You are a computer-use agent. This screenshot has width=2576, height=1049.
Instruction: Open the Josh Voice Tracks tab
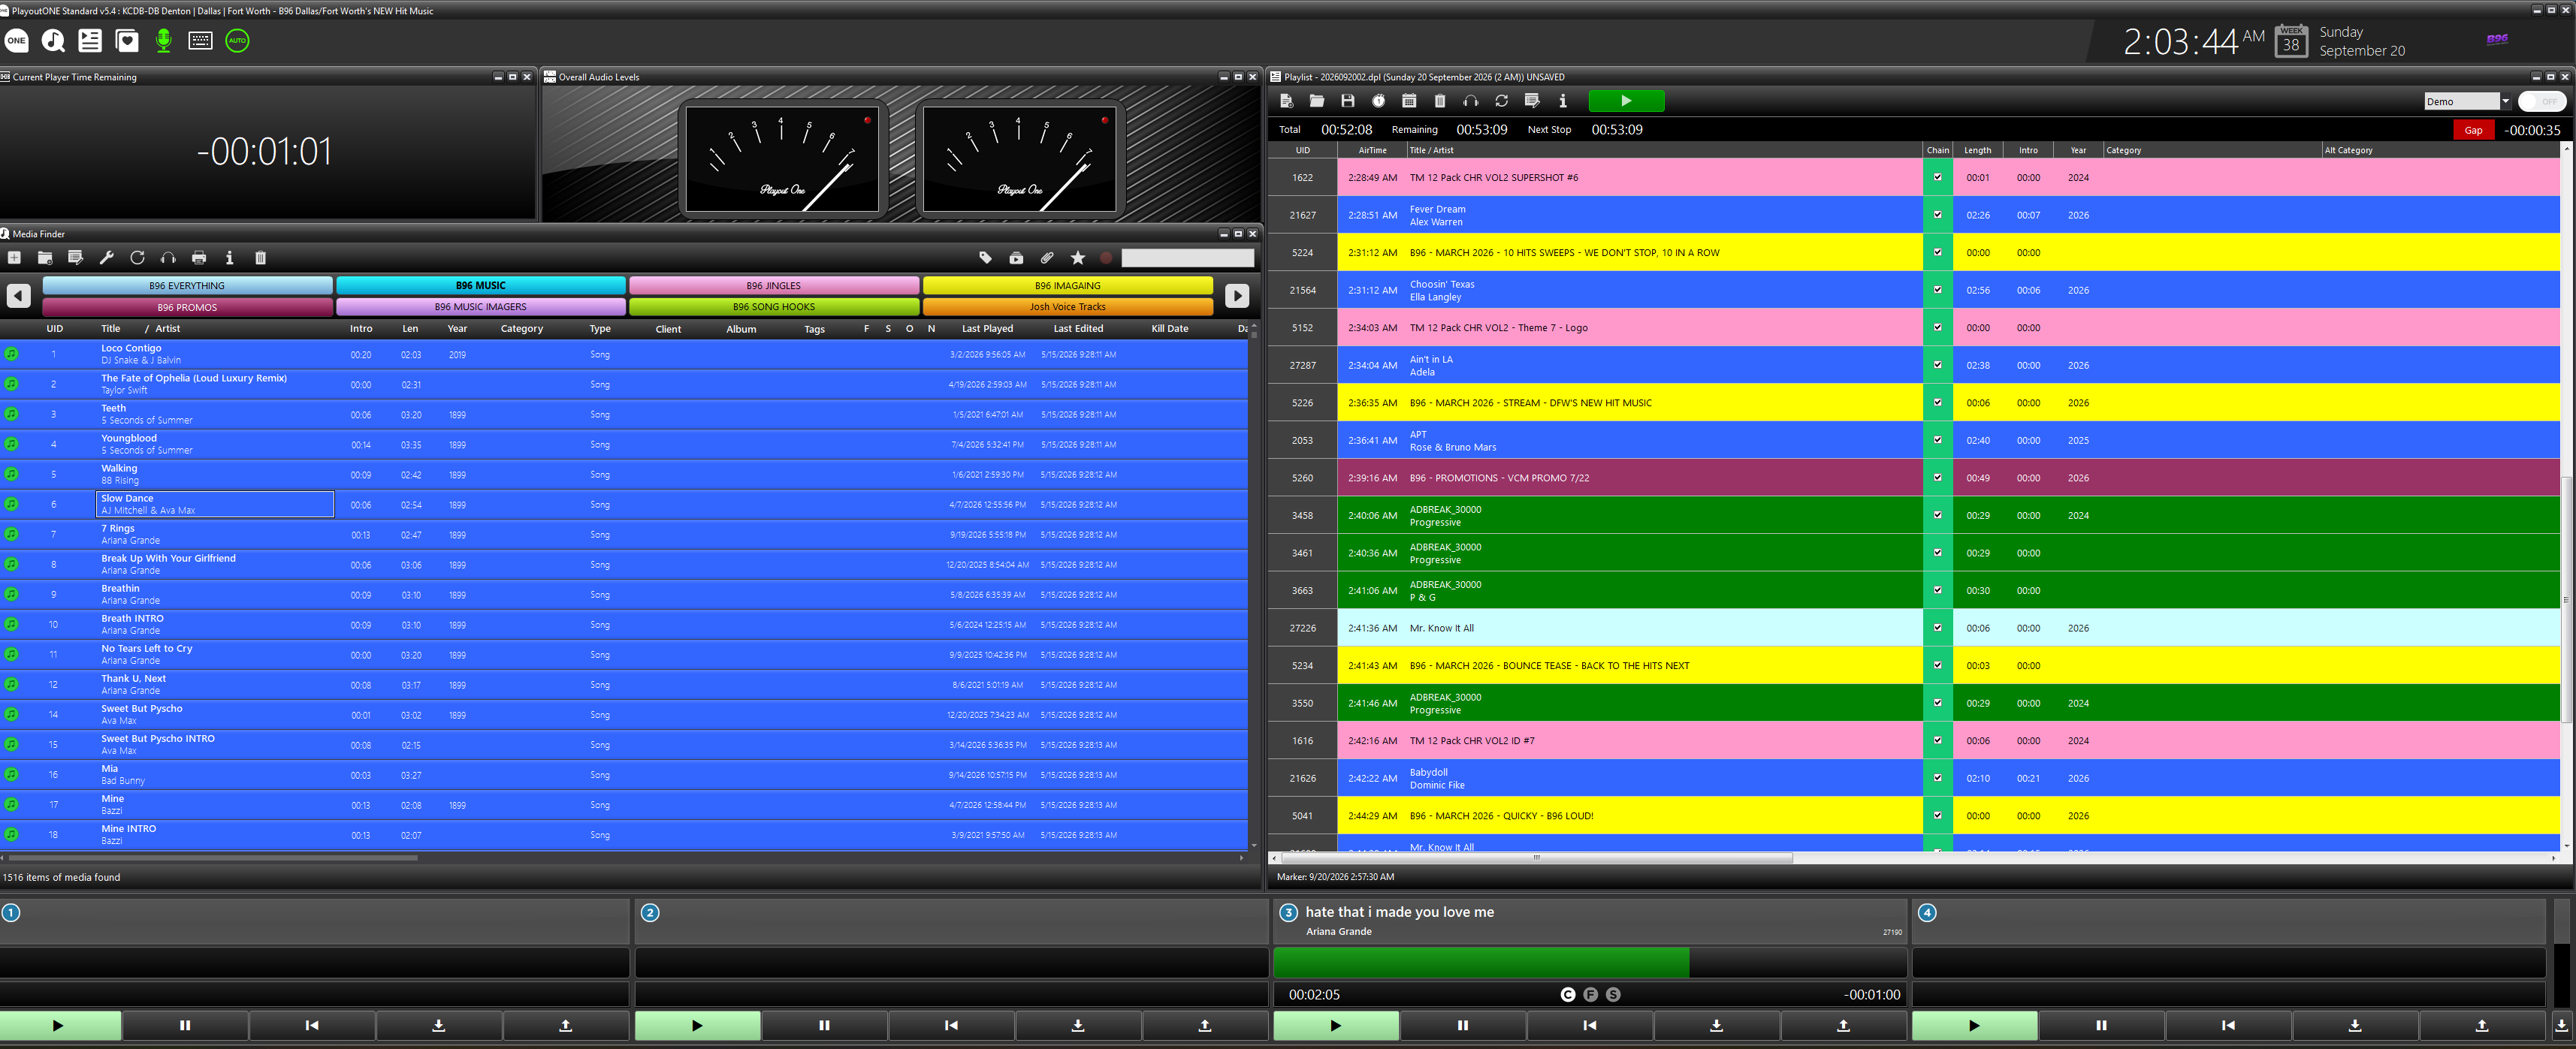1068,307
